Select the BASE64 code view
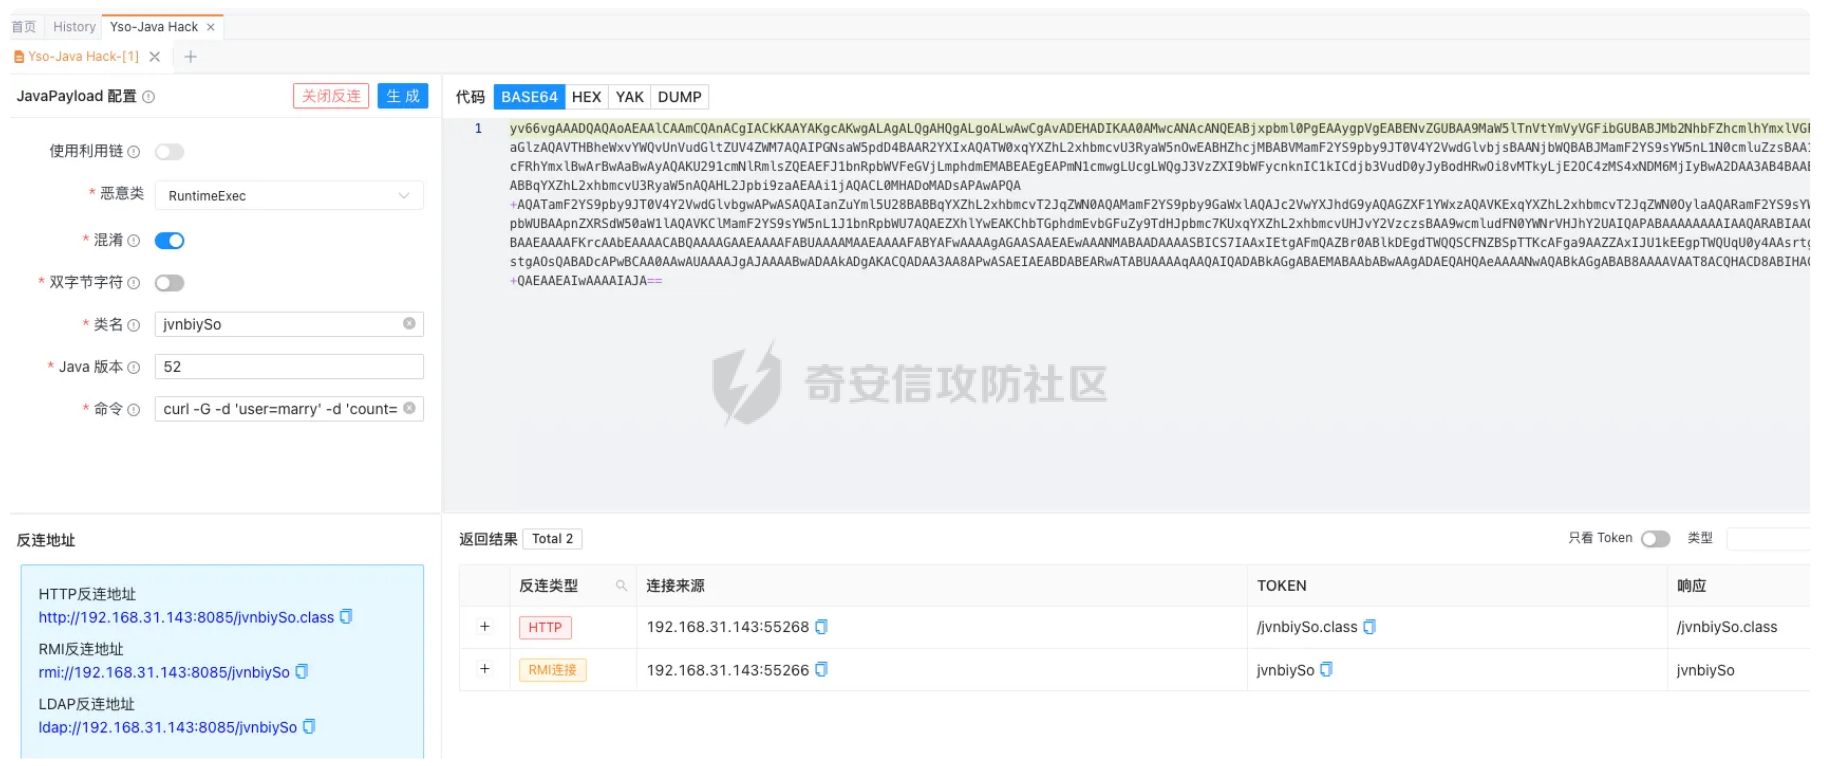 tap(529, 97)
